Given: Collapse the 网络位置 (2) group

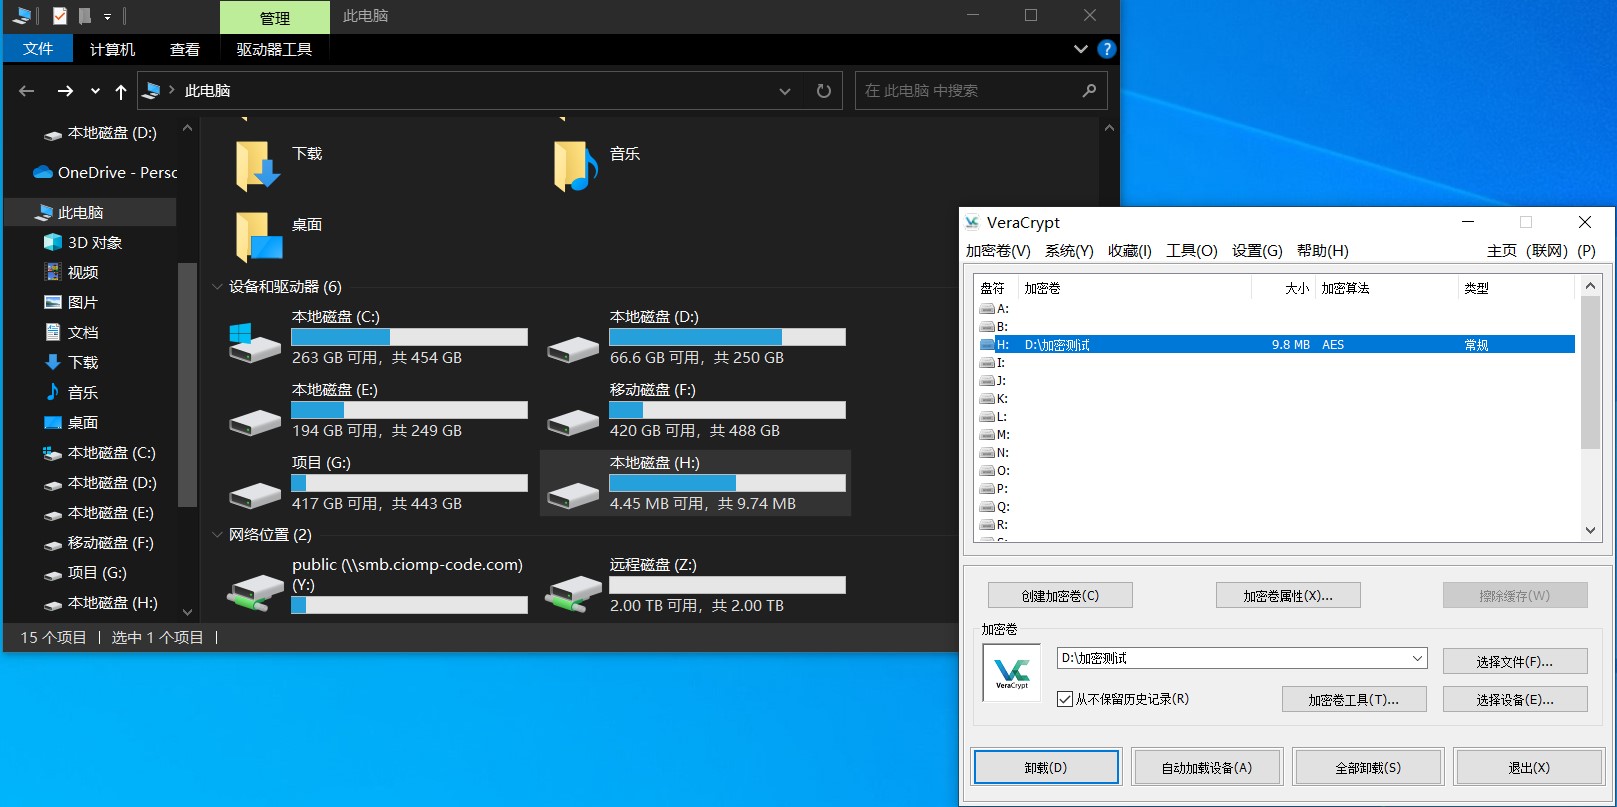Looking at the screenshot, I should pos(217,535).
